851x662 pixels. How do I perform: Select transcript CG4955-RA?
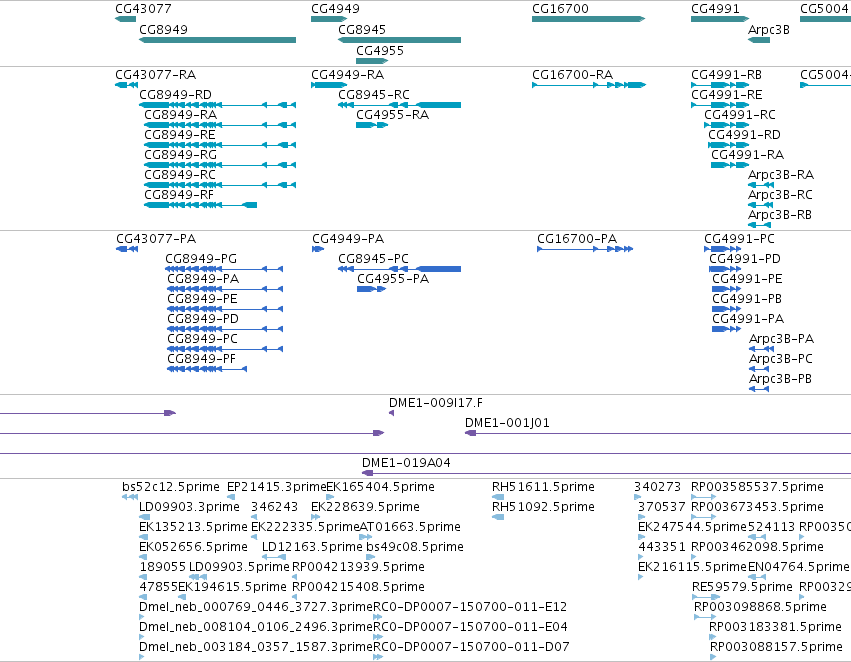[x=392, y=115]
